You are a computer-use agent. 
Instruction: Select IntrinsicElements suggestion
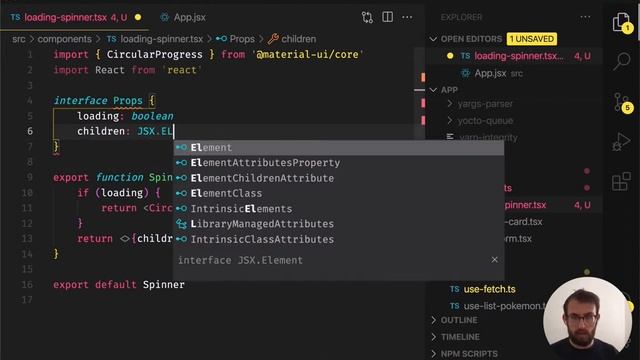point(339,209)
